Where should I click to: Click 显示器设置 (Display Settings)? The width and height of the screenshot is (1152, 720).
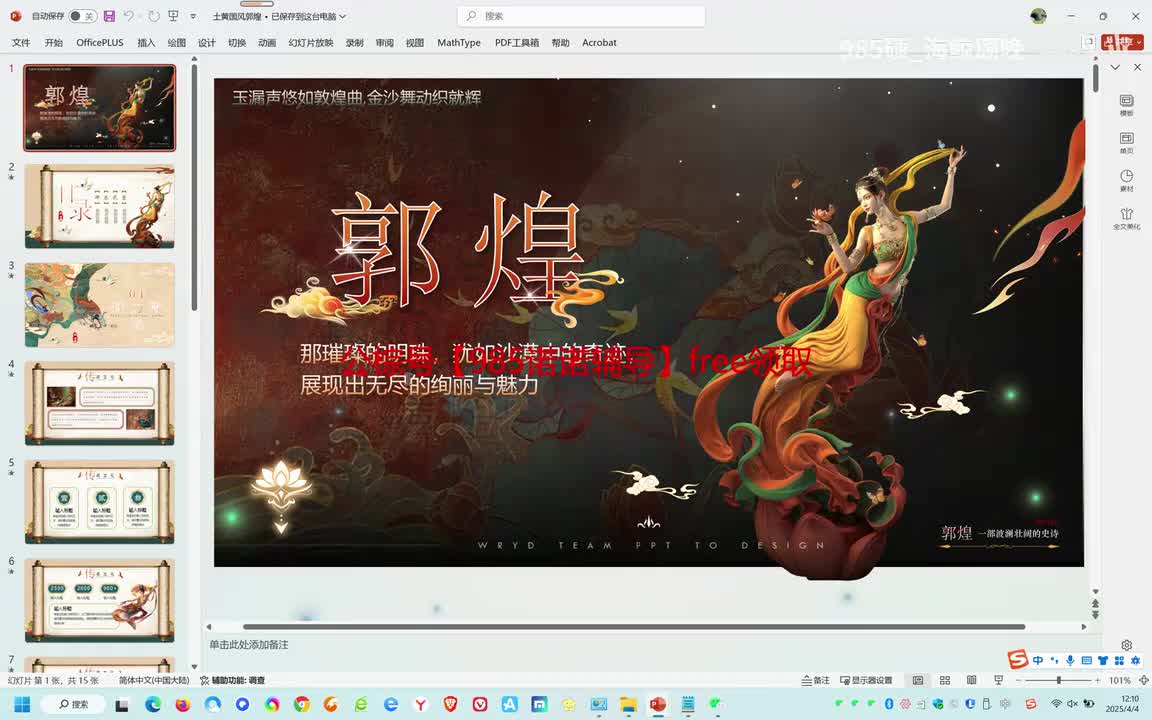pyautogui.click(x=866, y=680)
